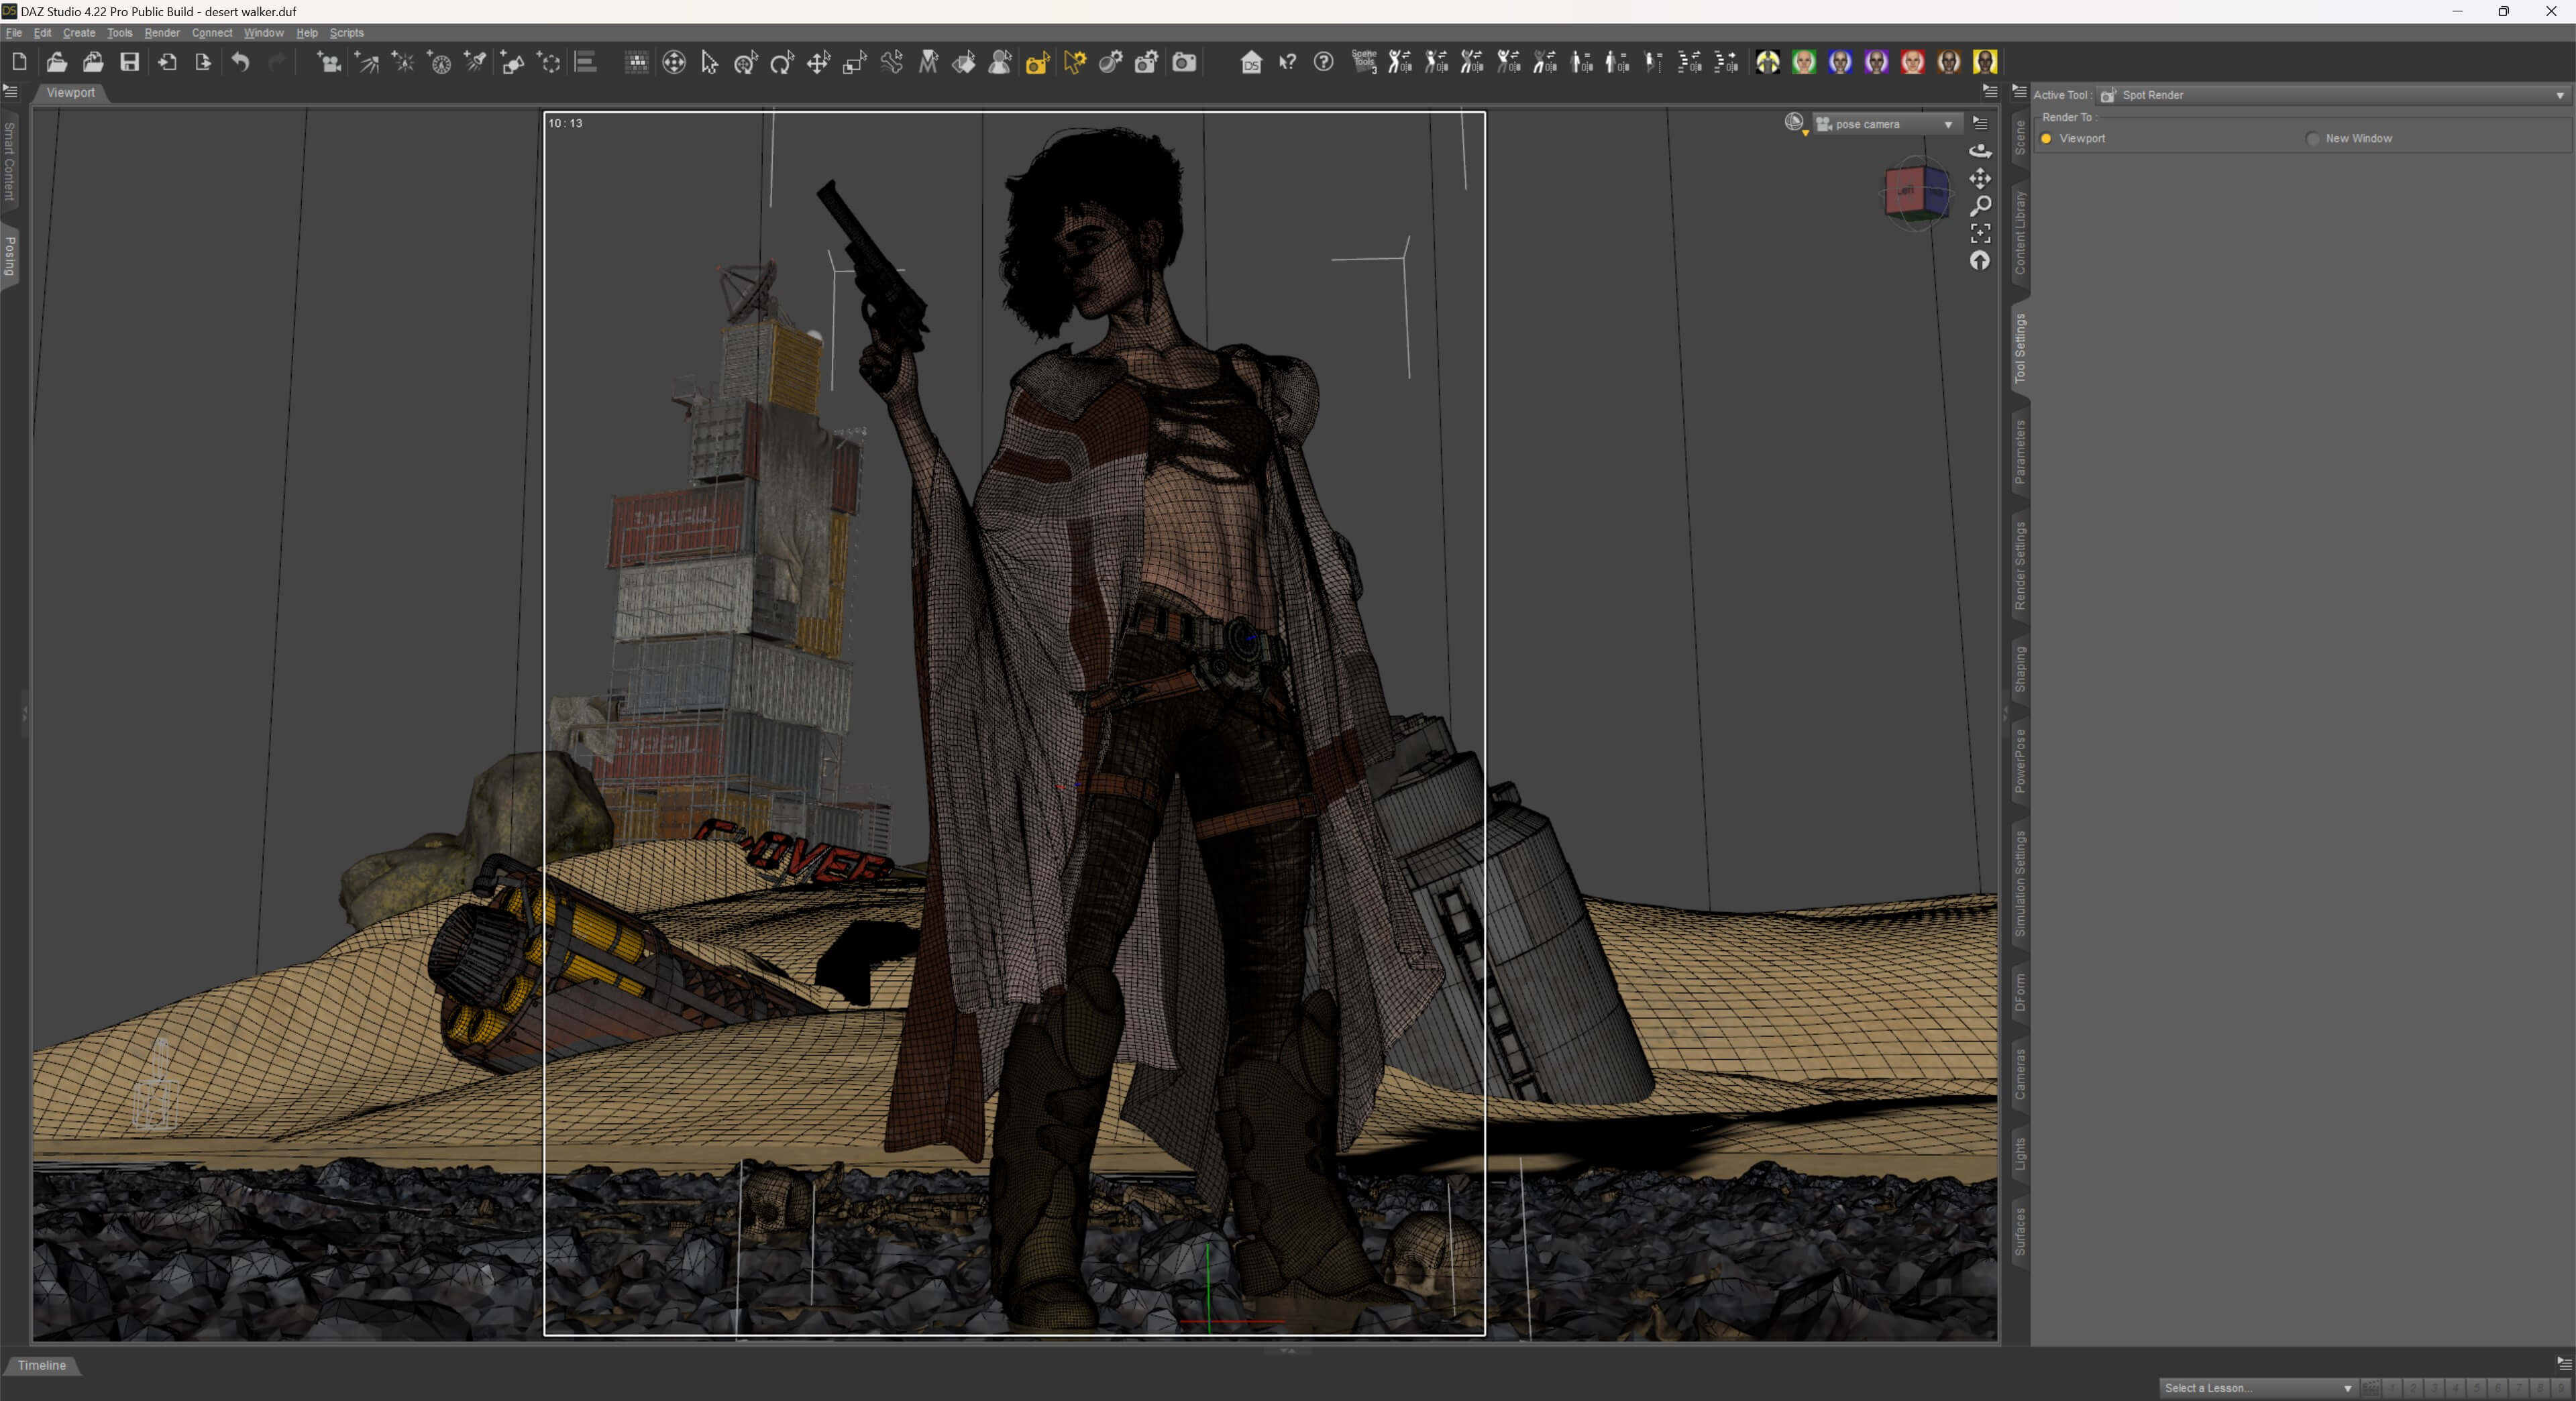Select the Translate move tool
Image resolution: width=2576 pixels, height=1401 pixels.
(818, 62)
